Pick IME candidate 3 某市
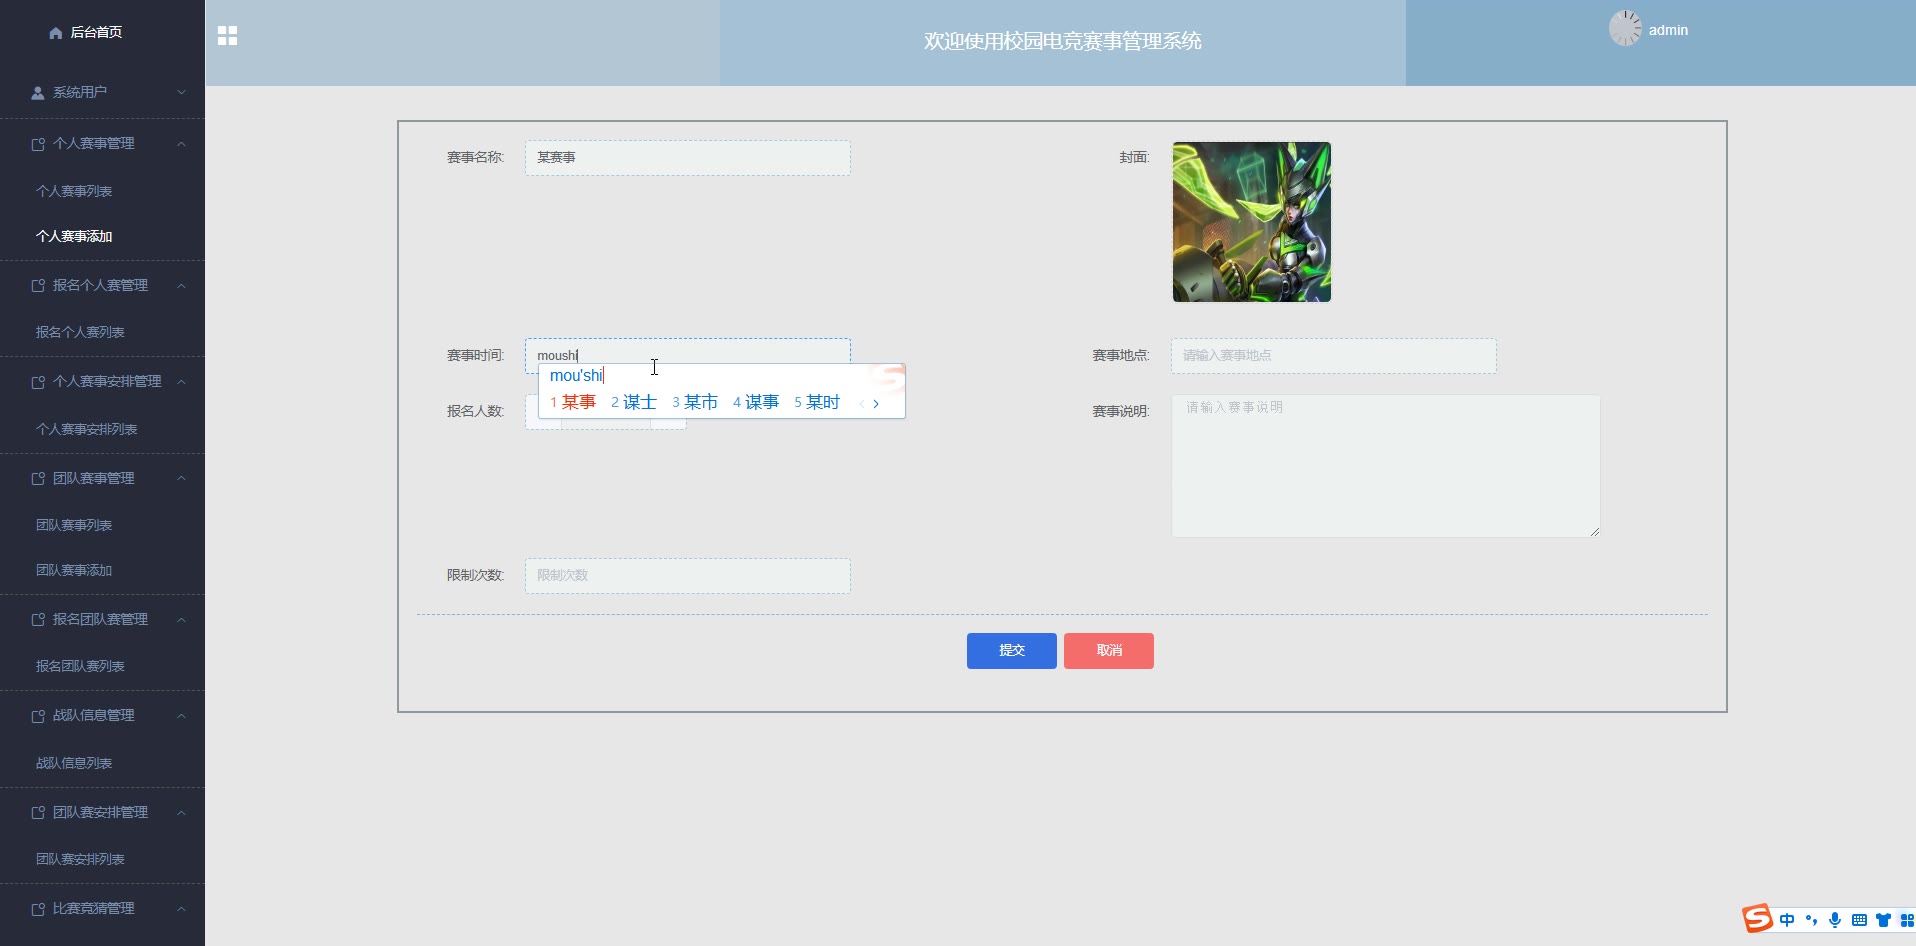 click(x=695, y=403)
